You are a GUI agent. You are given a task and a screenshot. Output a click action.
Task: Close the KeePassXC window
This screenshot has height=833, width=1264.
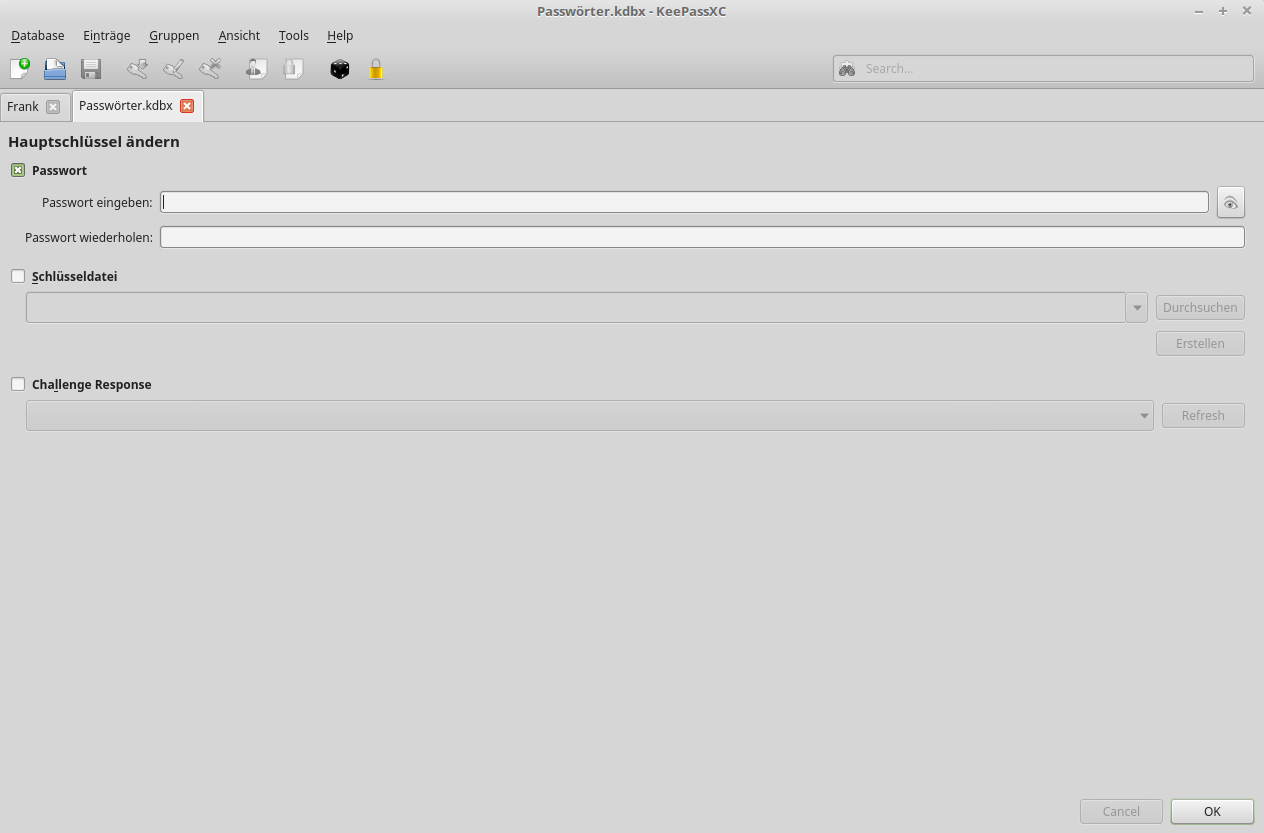click(1247, 11)
